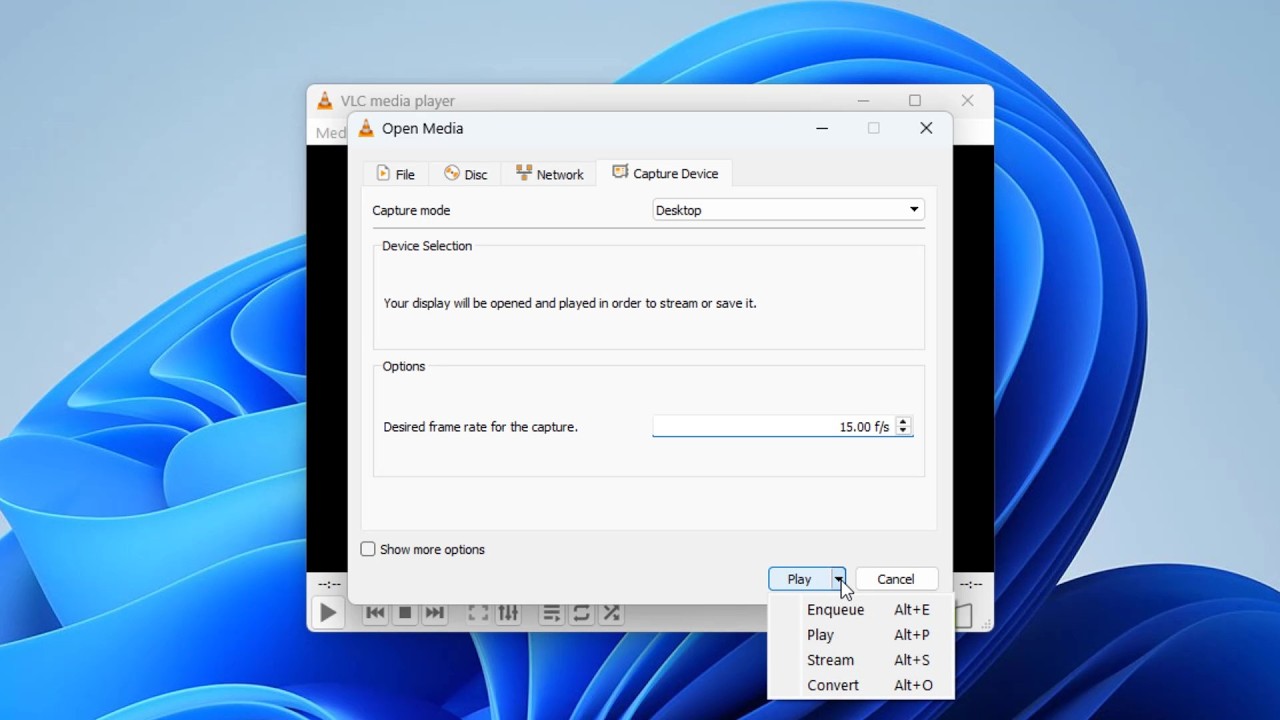
Task: Switch to the Network tab
Action: coord(549,174)
